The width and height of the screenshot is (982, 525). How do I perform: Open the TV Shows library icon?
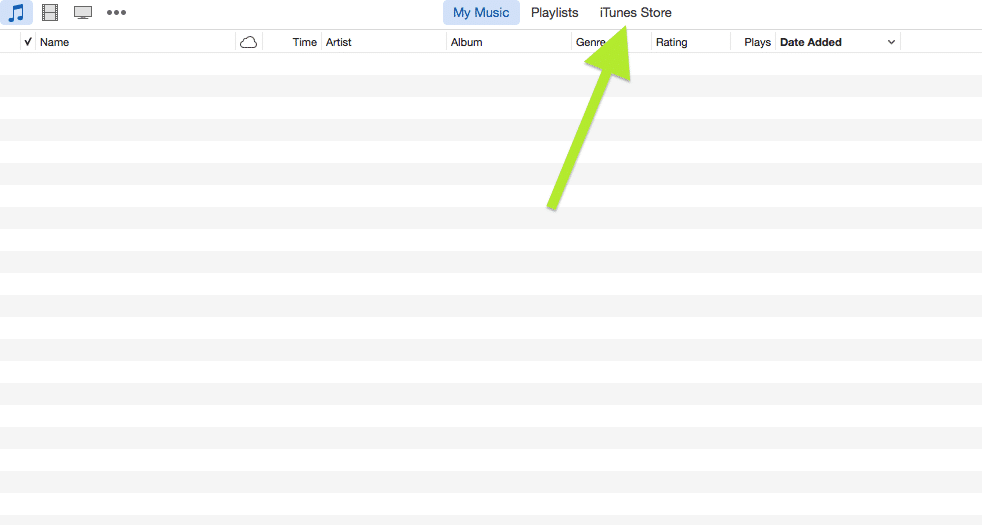pos(83,12)
